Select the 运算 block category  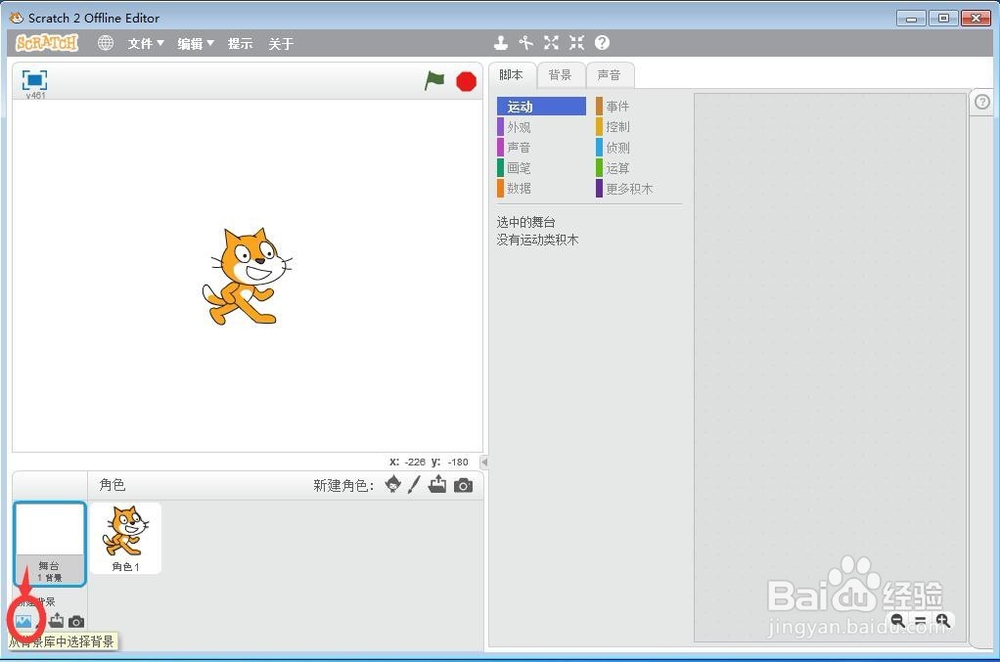pyautogui.click(x=640, y=168)
